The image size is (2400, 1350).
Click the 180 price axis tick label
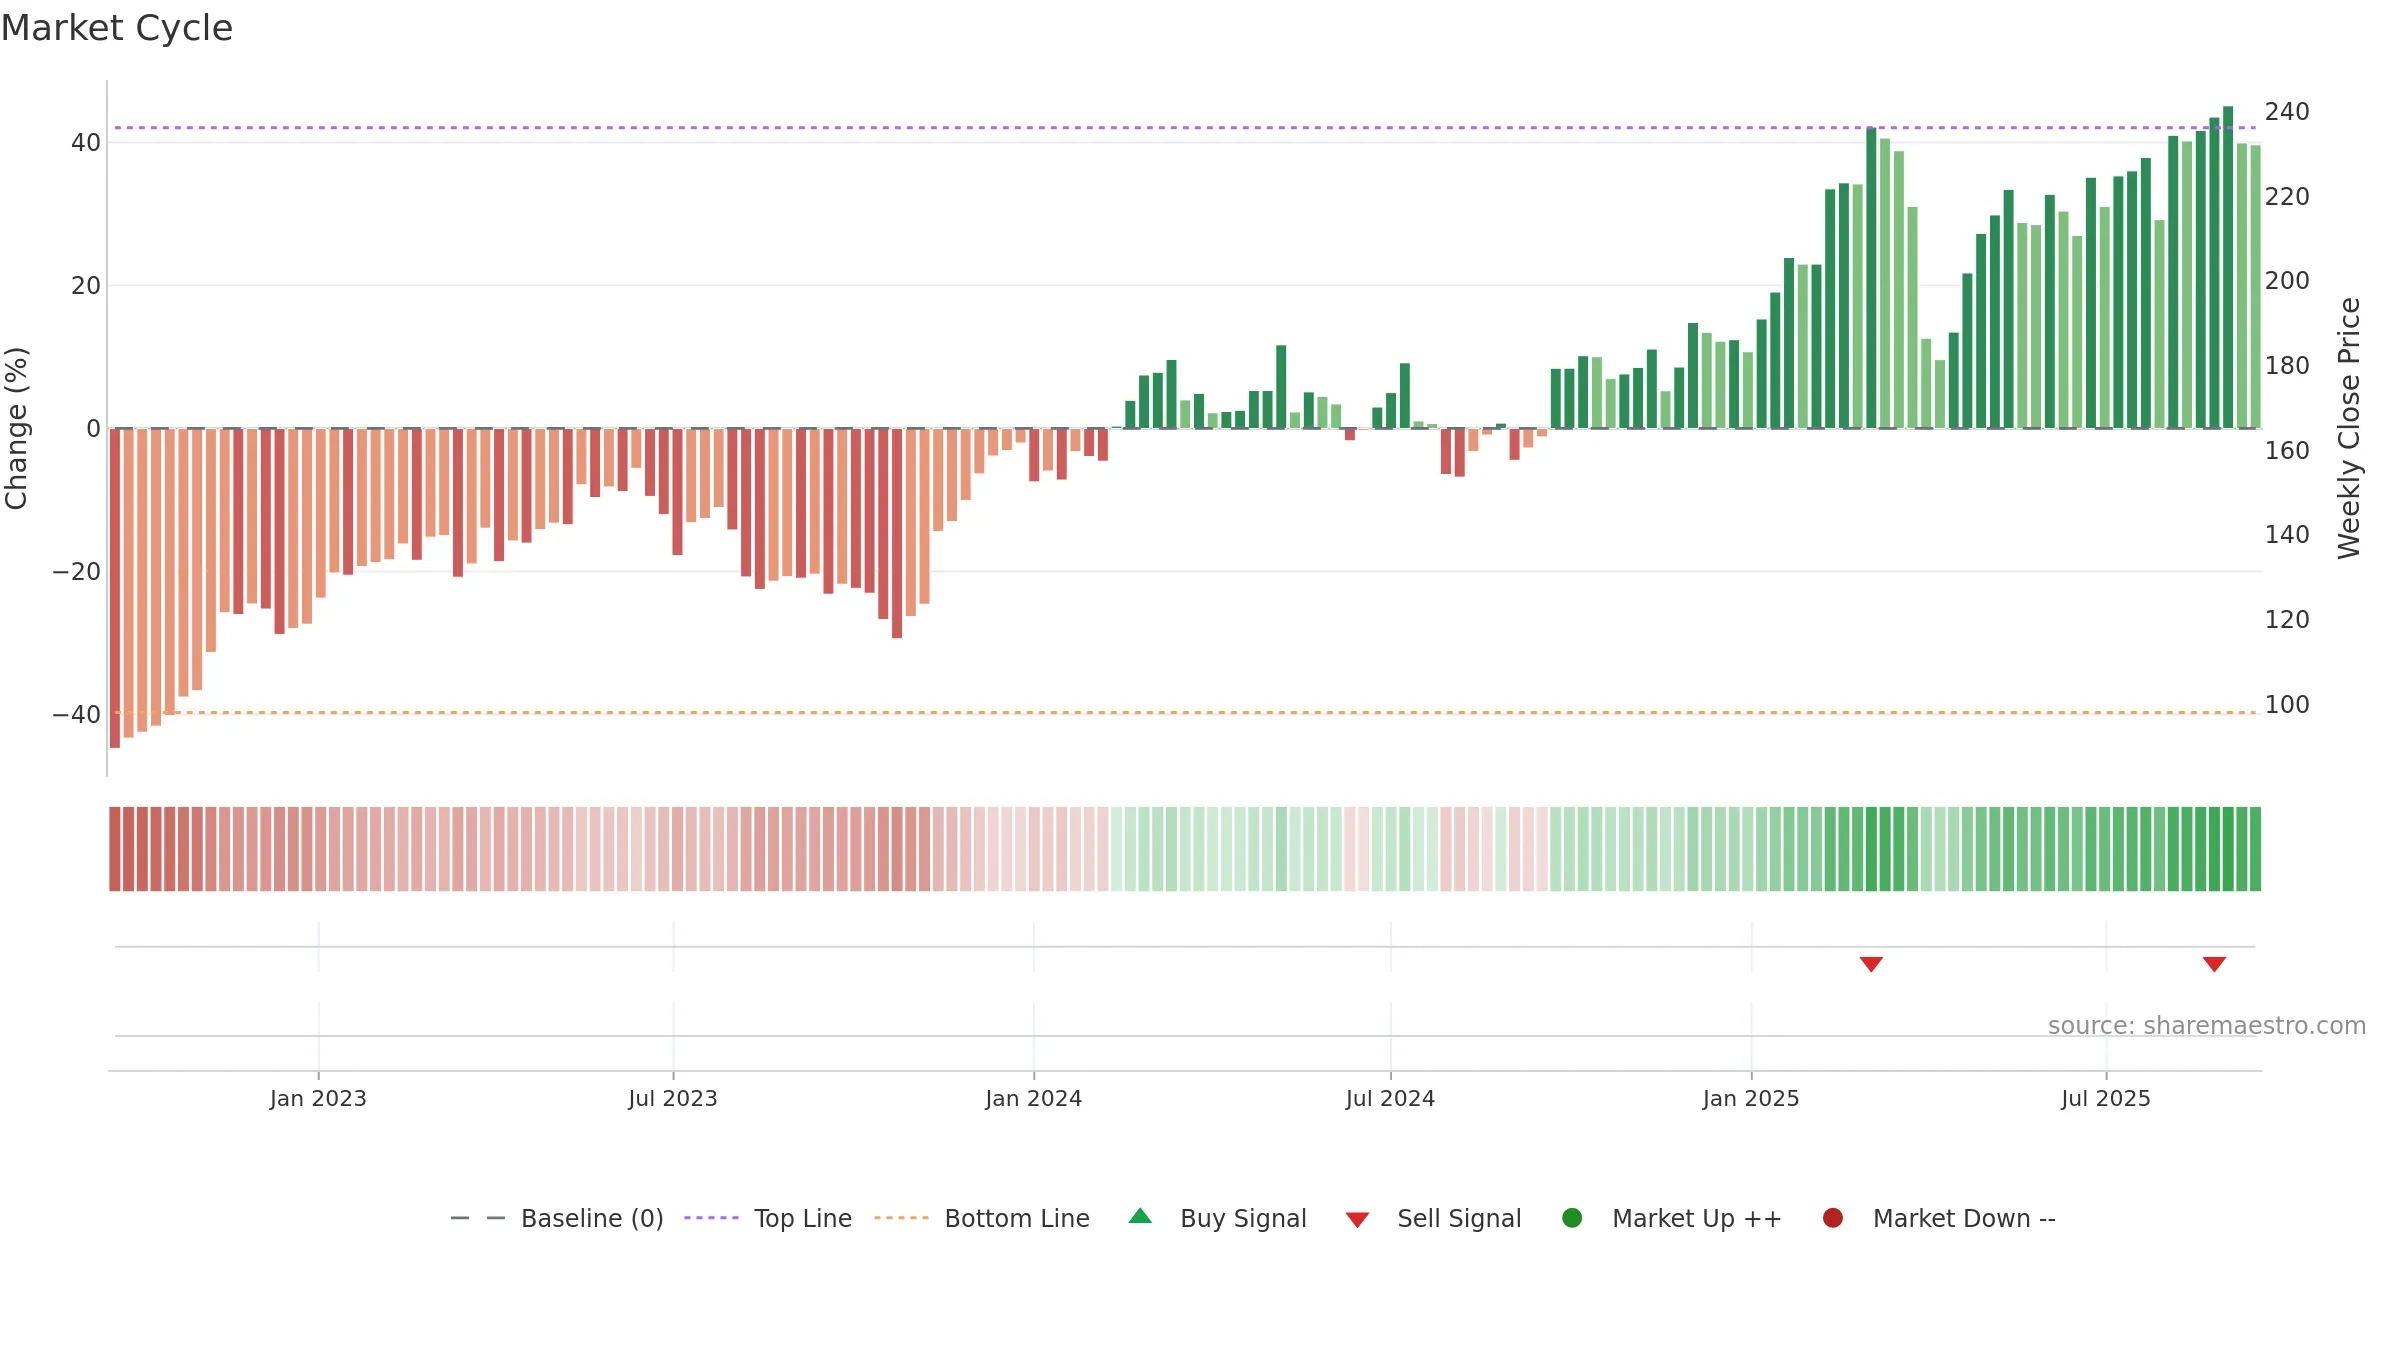point(2287,365)
